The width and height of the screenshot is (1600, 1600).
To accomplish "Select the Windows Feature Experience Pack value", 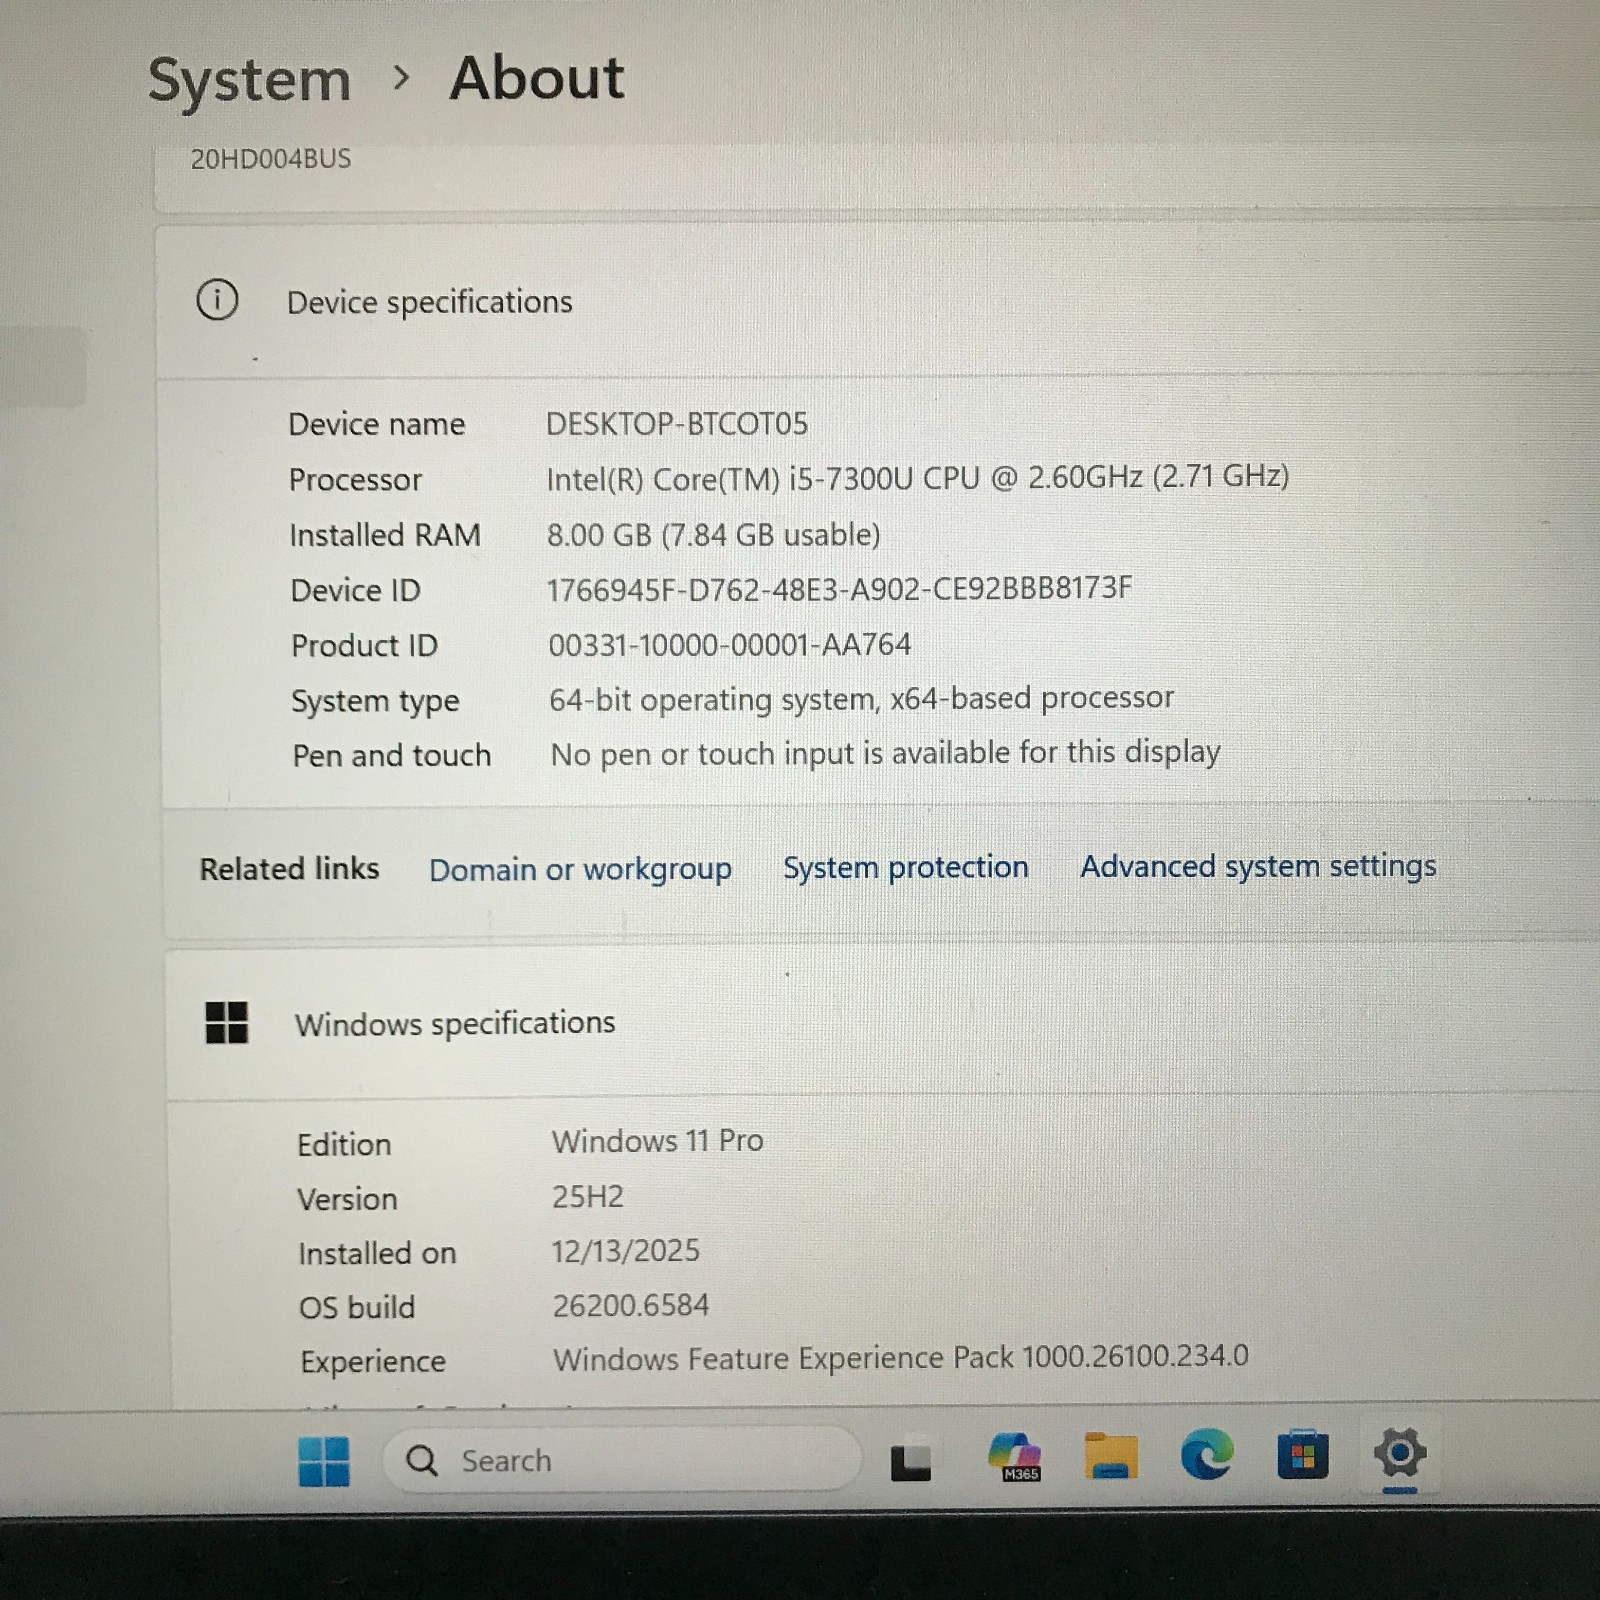I will tap(901, 1358).
